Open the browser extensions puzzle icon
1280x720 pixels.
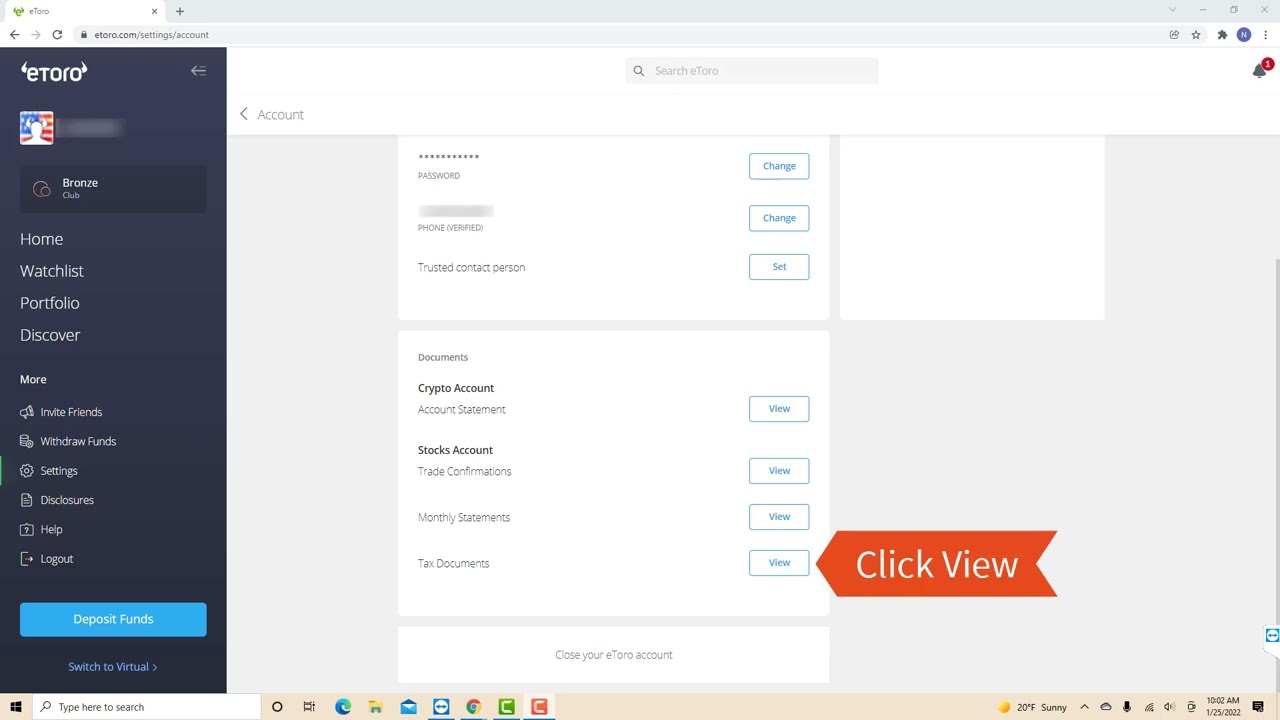tap(1222, 34)
